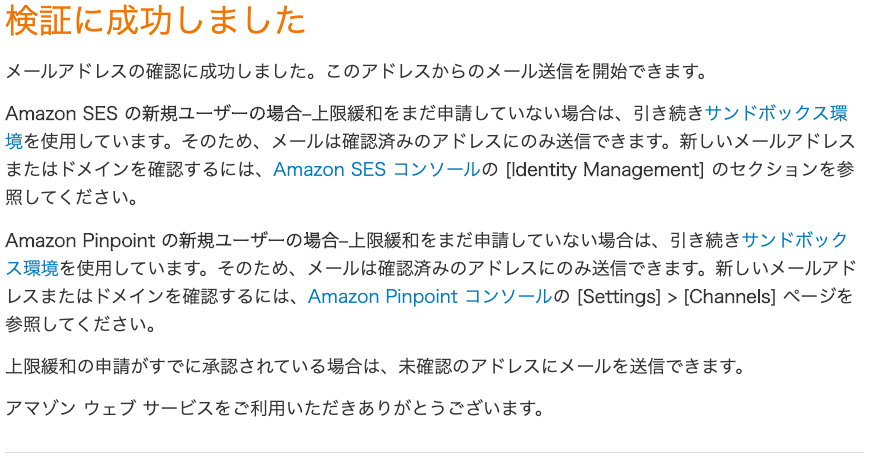Open the Amazon Pinpoint コンソール link
Image resolution: width=869 pixels, height=460 pixels.
click(x=430, y=296)
